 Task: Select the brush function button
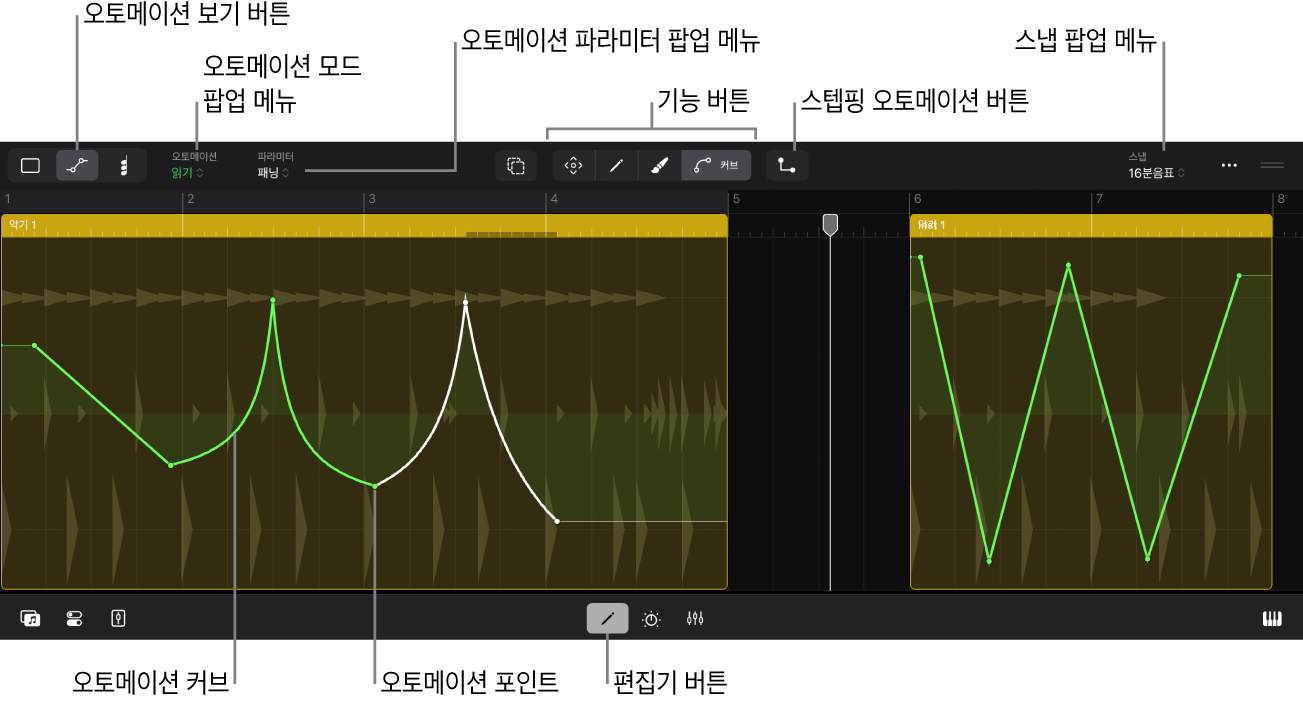tap(659, 166)
